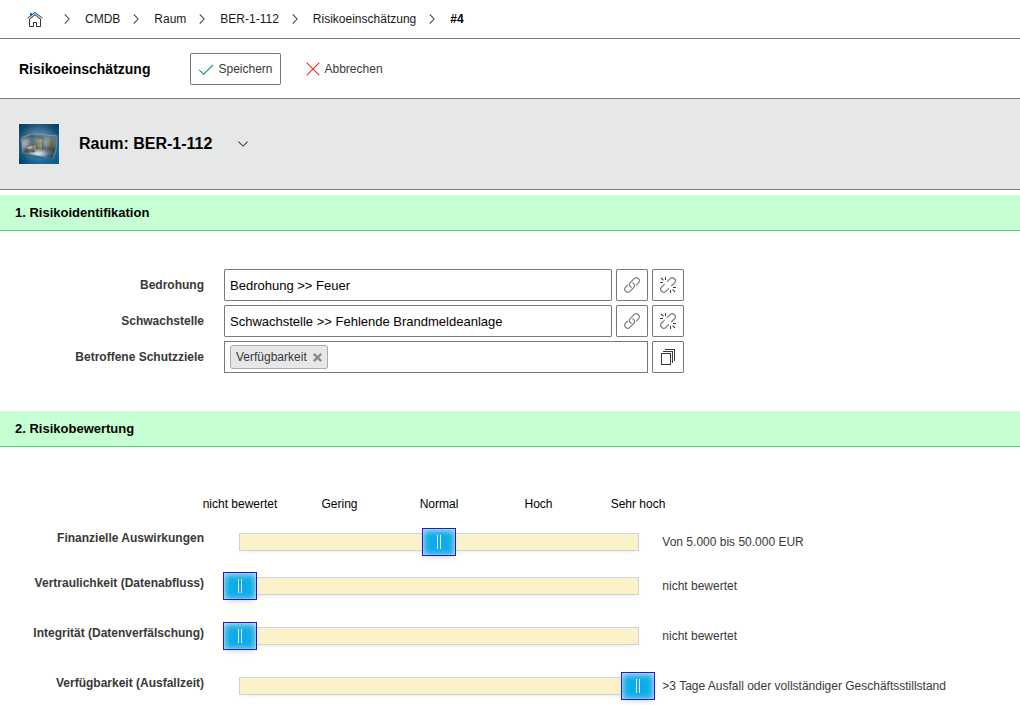Click the link icon next to Schwachstelle
Screen dimensions: 1020x705
coord(632,321)
